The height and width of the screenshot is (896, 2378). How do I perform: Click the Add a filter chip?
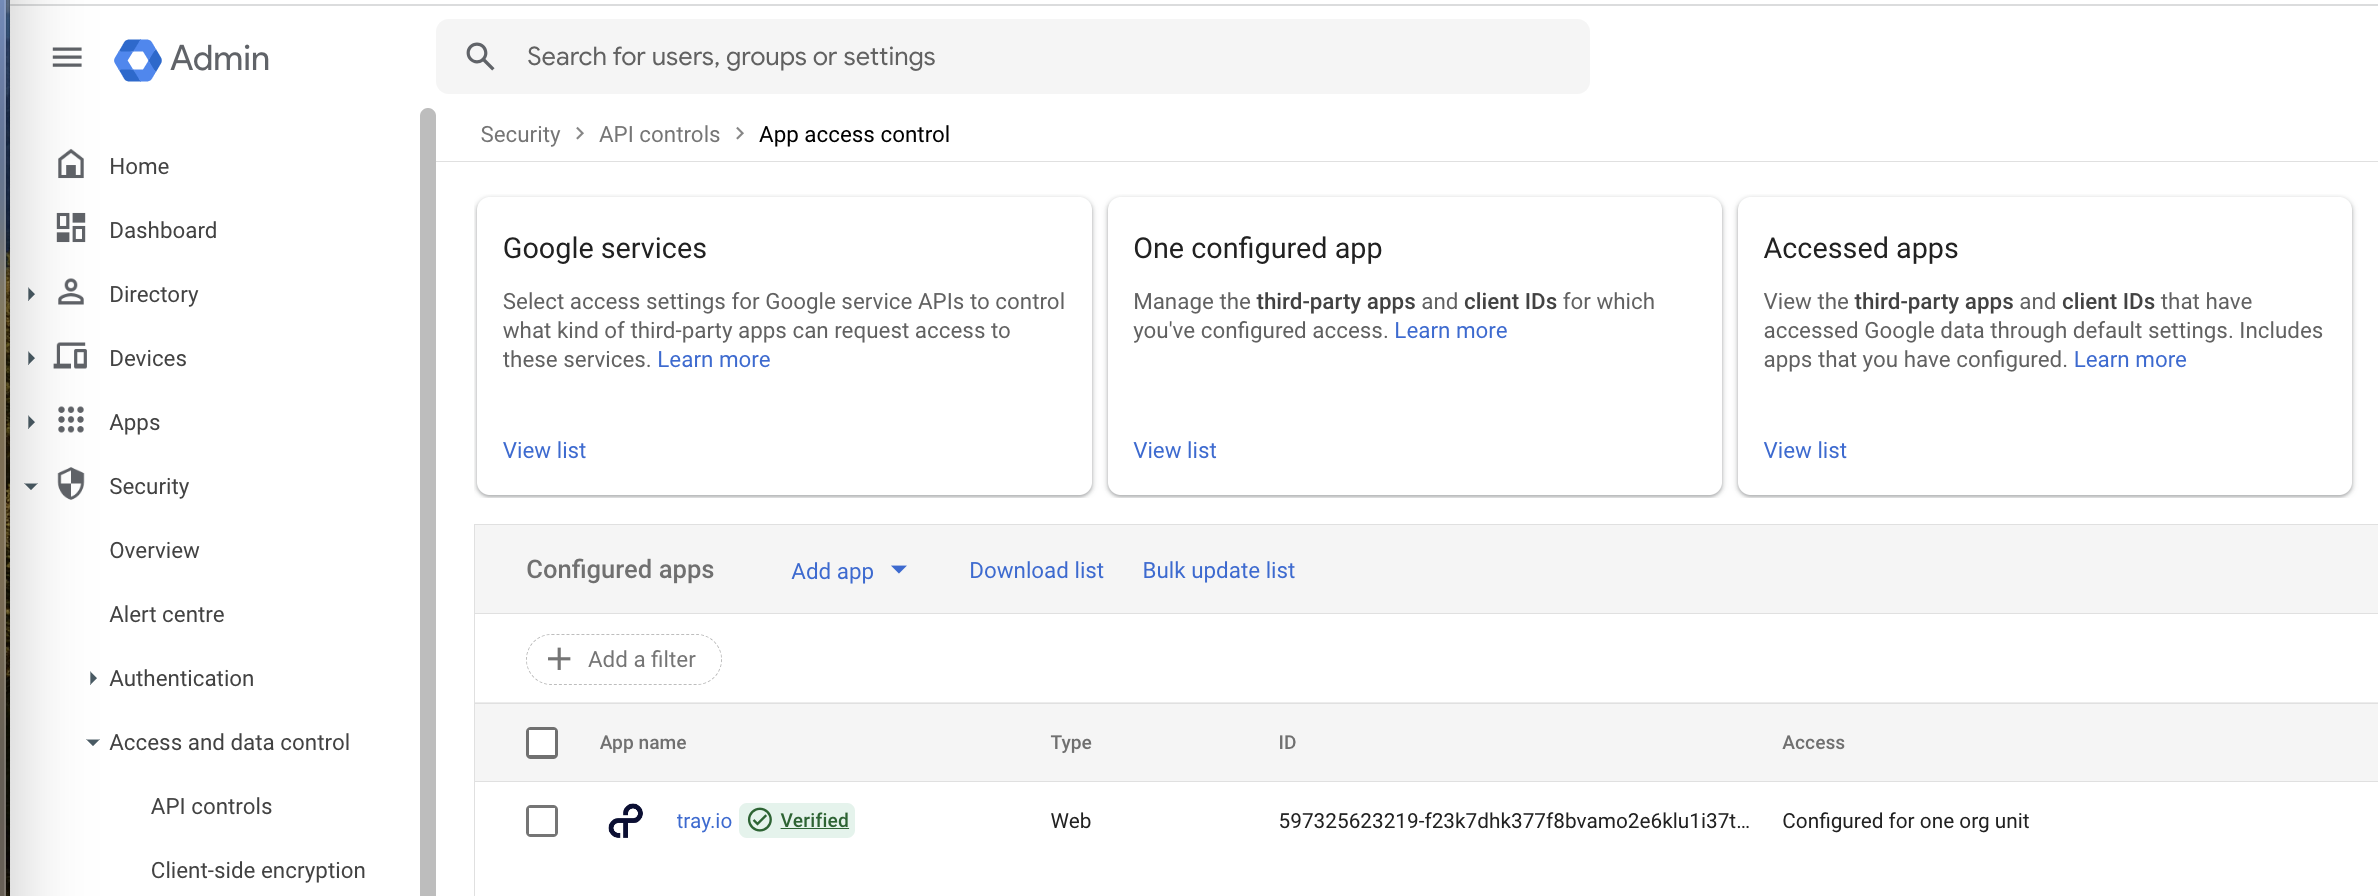tap(623, 659)
